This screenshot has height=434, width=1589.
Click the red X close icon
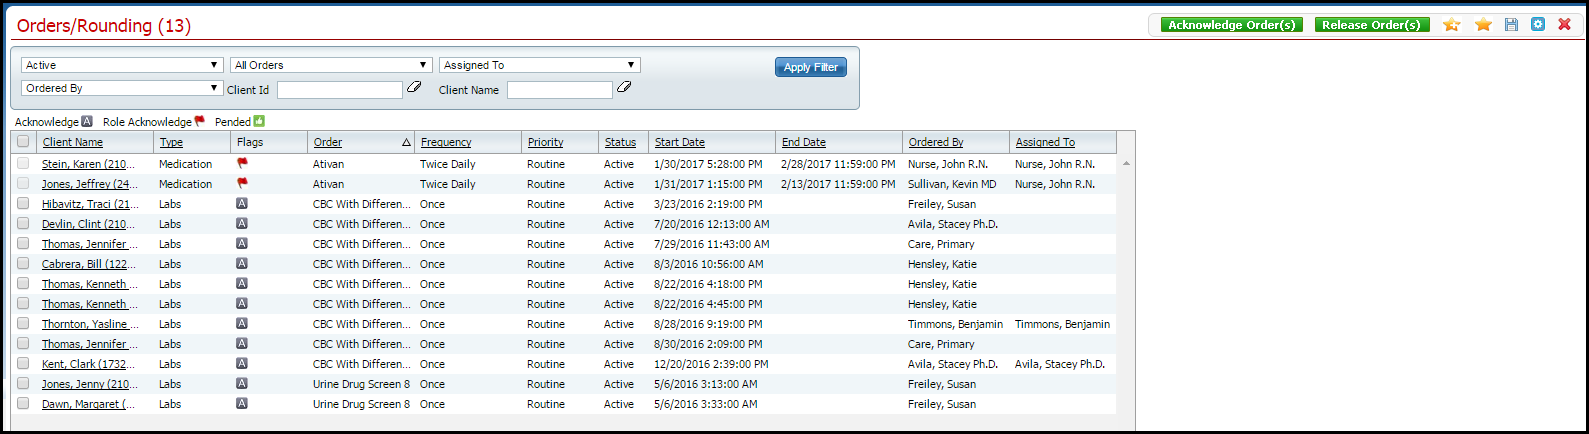click(x=1565, y=25)
